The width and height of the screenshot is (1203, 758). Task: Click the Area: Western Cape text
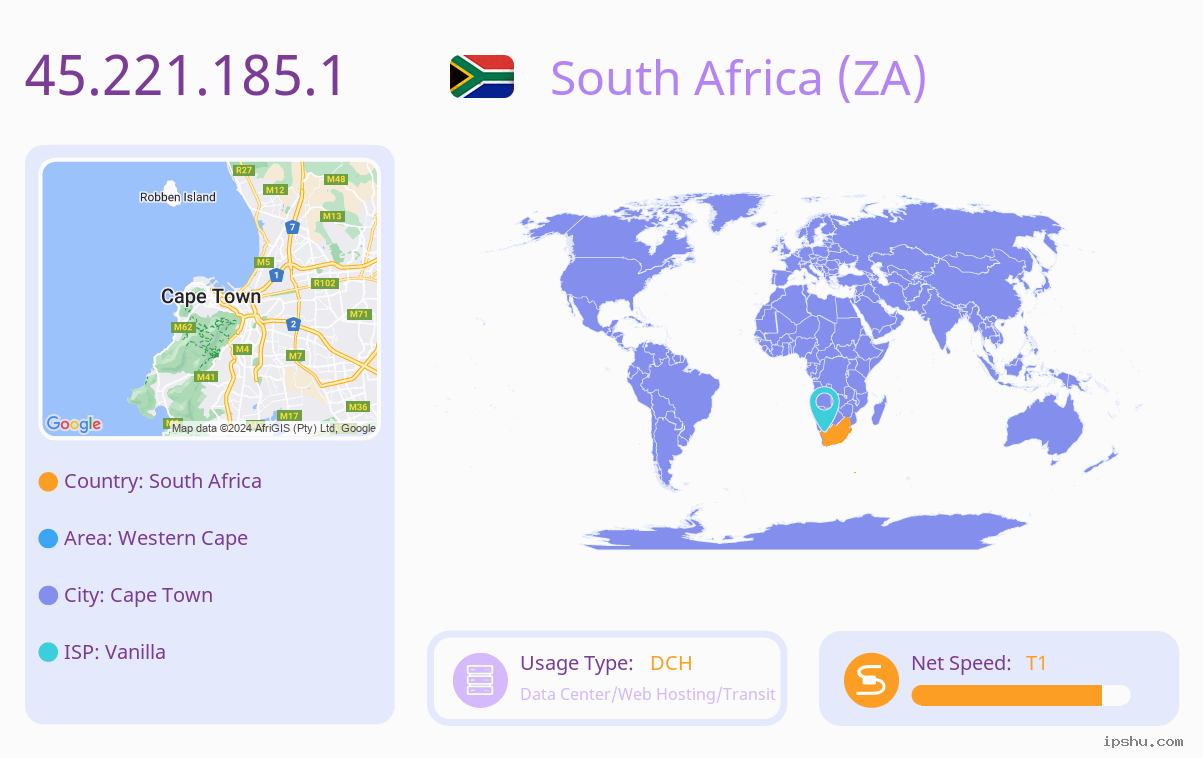click(156, 538)
